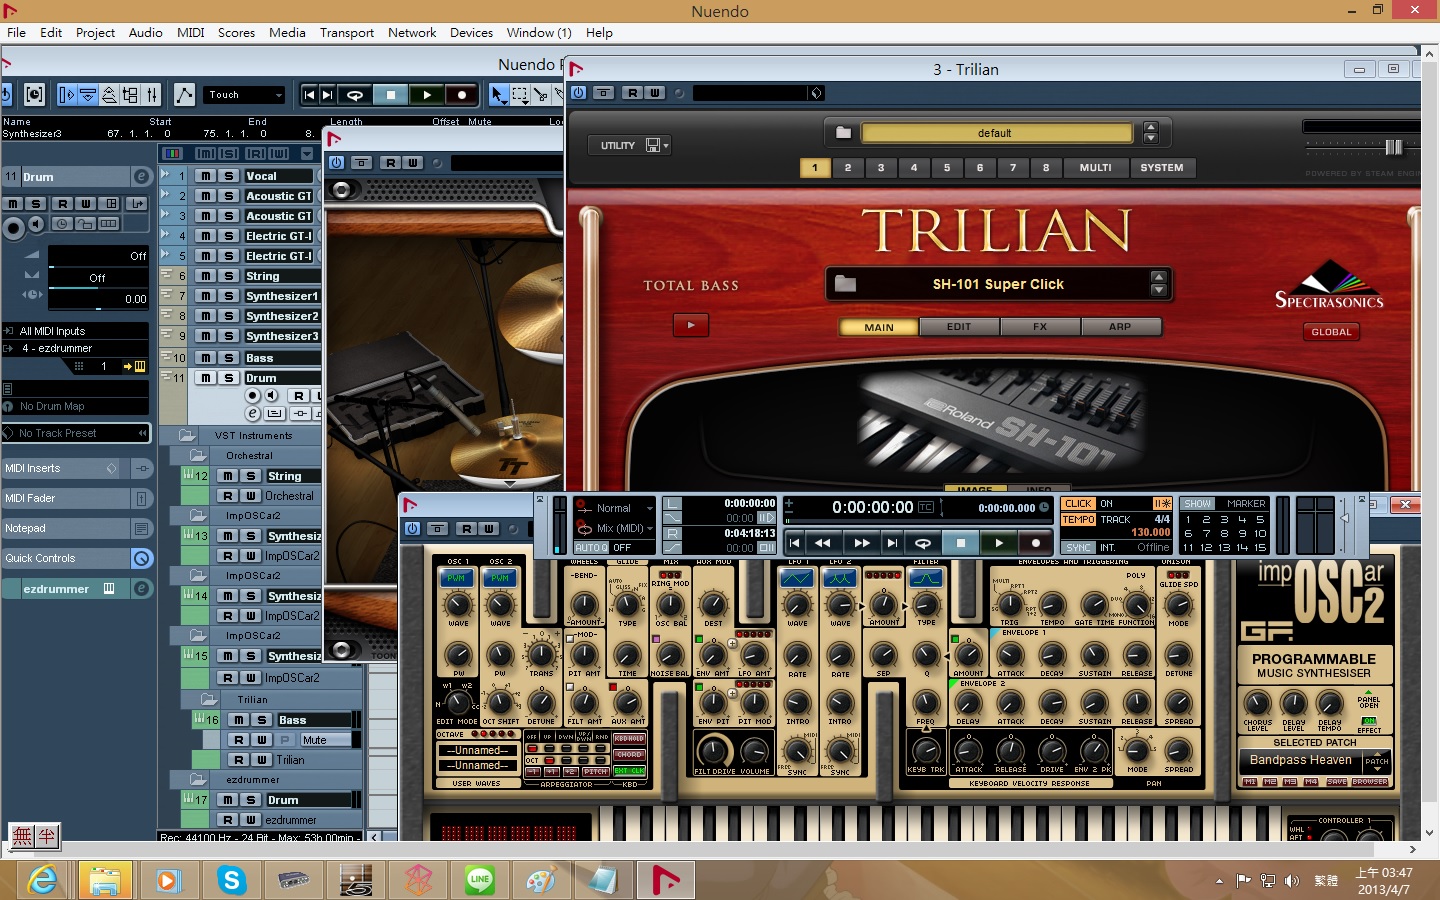Image resolution: width=1440 pixels, height=900 pixels.
Task: Select PWM waveform for OSC 1 in imposcar2
Action: (457, 578)
